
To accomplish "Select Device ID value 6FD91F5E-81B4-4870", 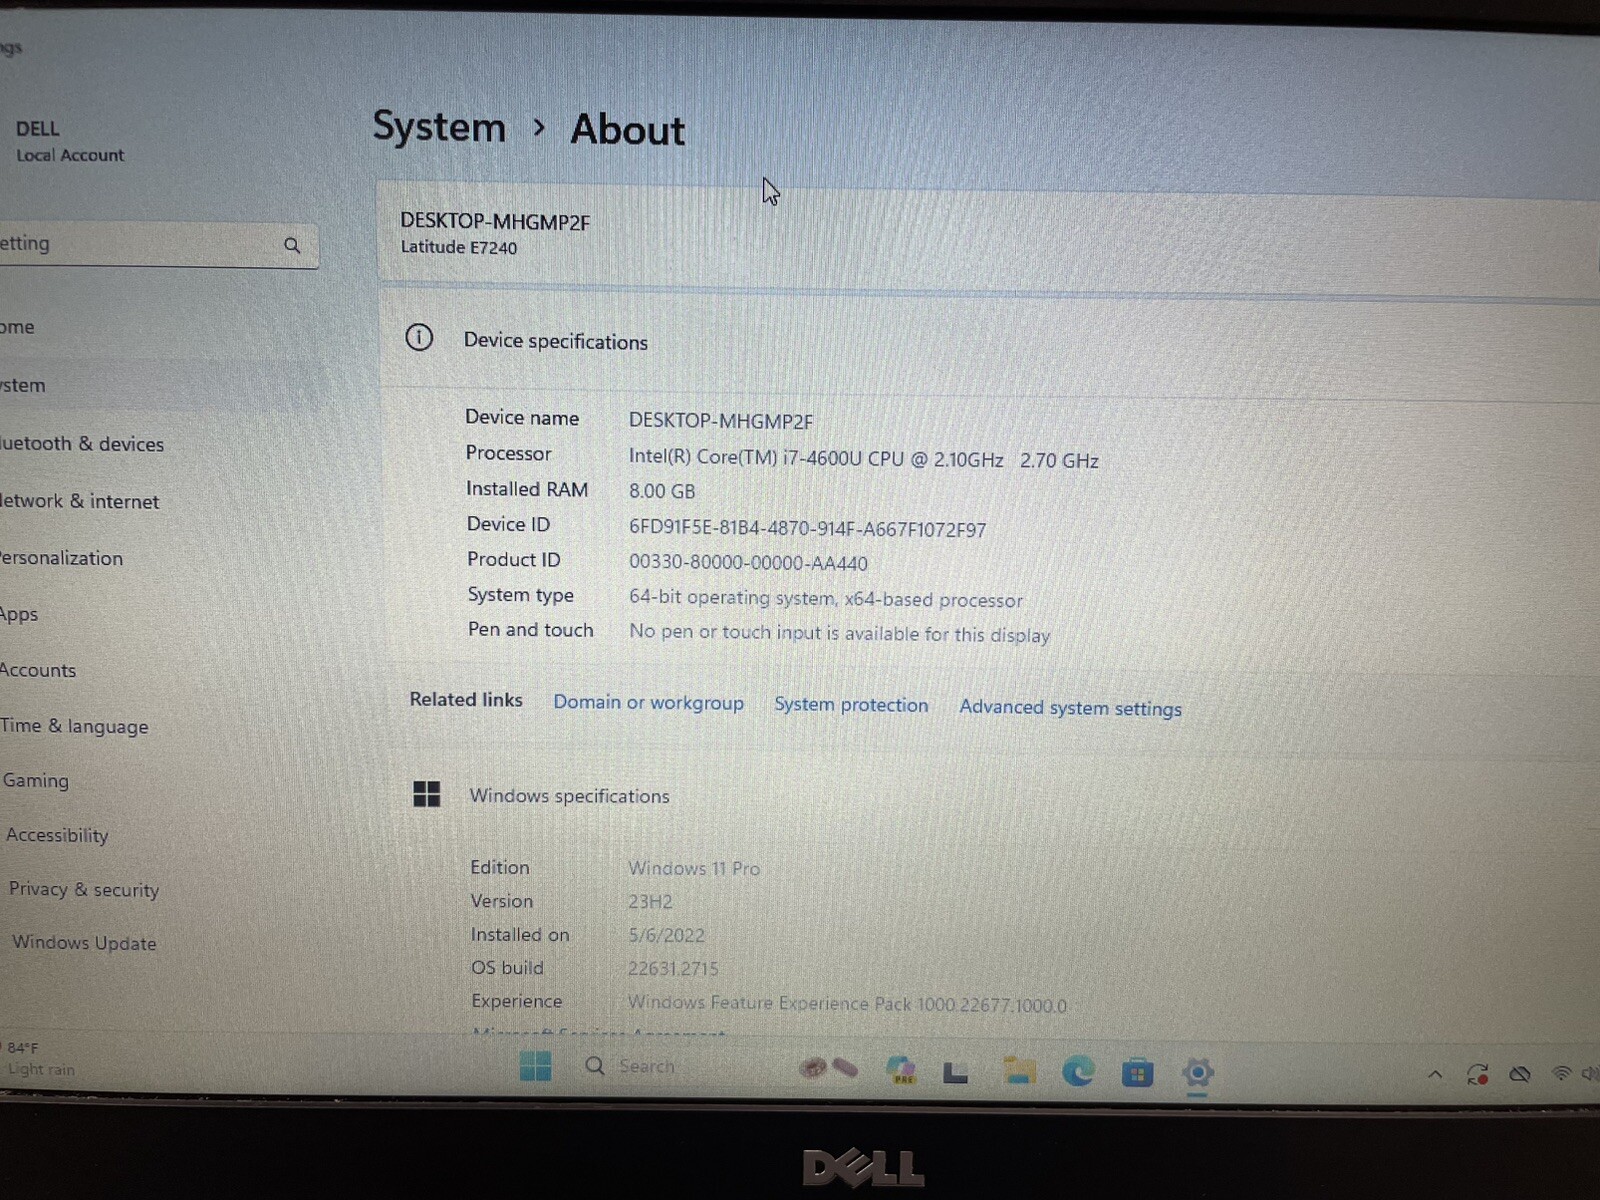I will (807, 529).
